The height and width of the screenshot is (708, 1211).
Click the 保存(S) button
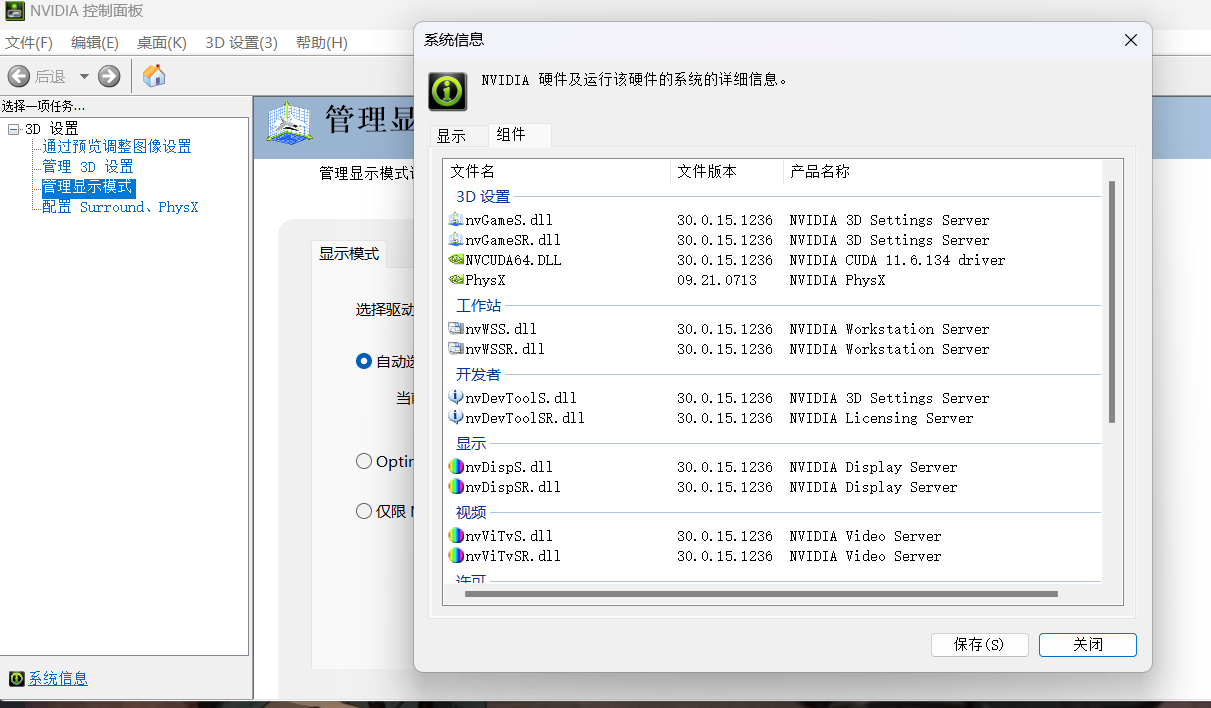(979, 645)
